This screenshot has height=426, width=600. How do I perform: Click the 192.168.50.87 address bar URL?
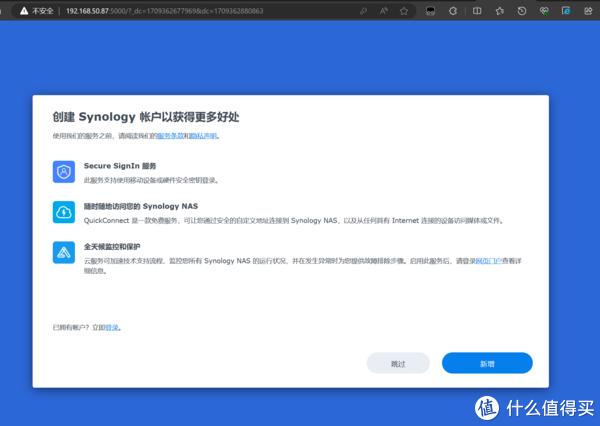click(x=165, y=11)
